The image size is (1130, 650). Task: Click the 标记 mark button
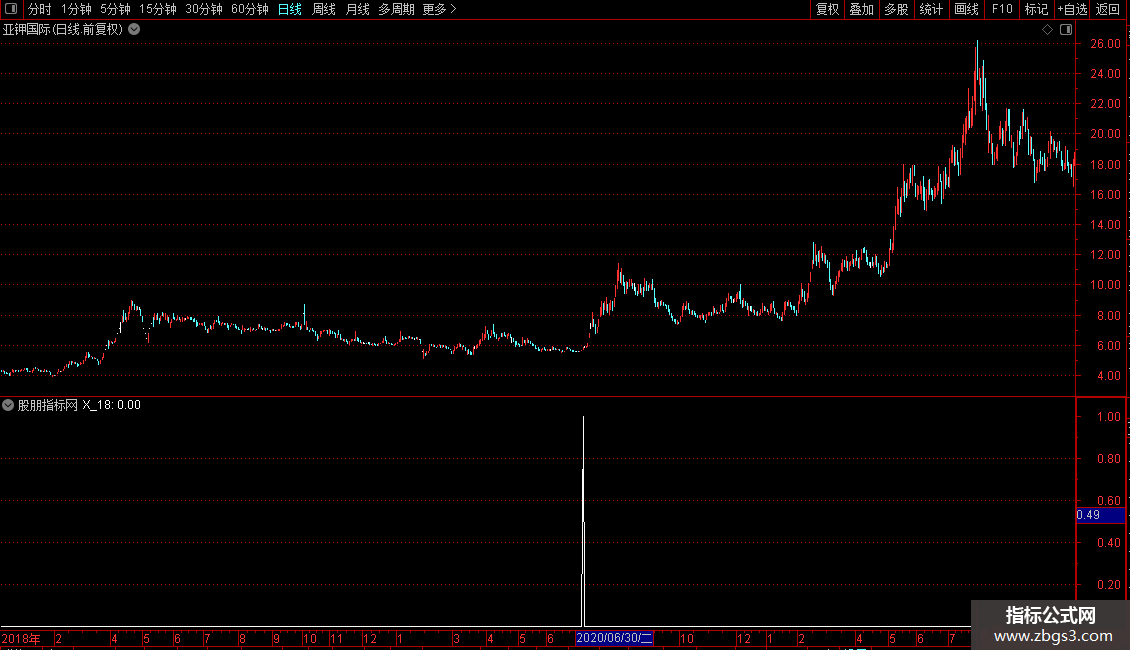coord(1036,9)
